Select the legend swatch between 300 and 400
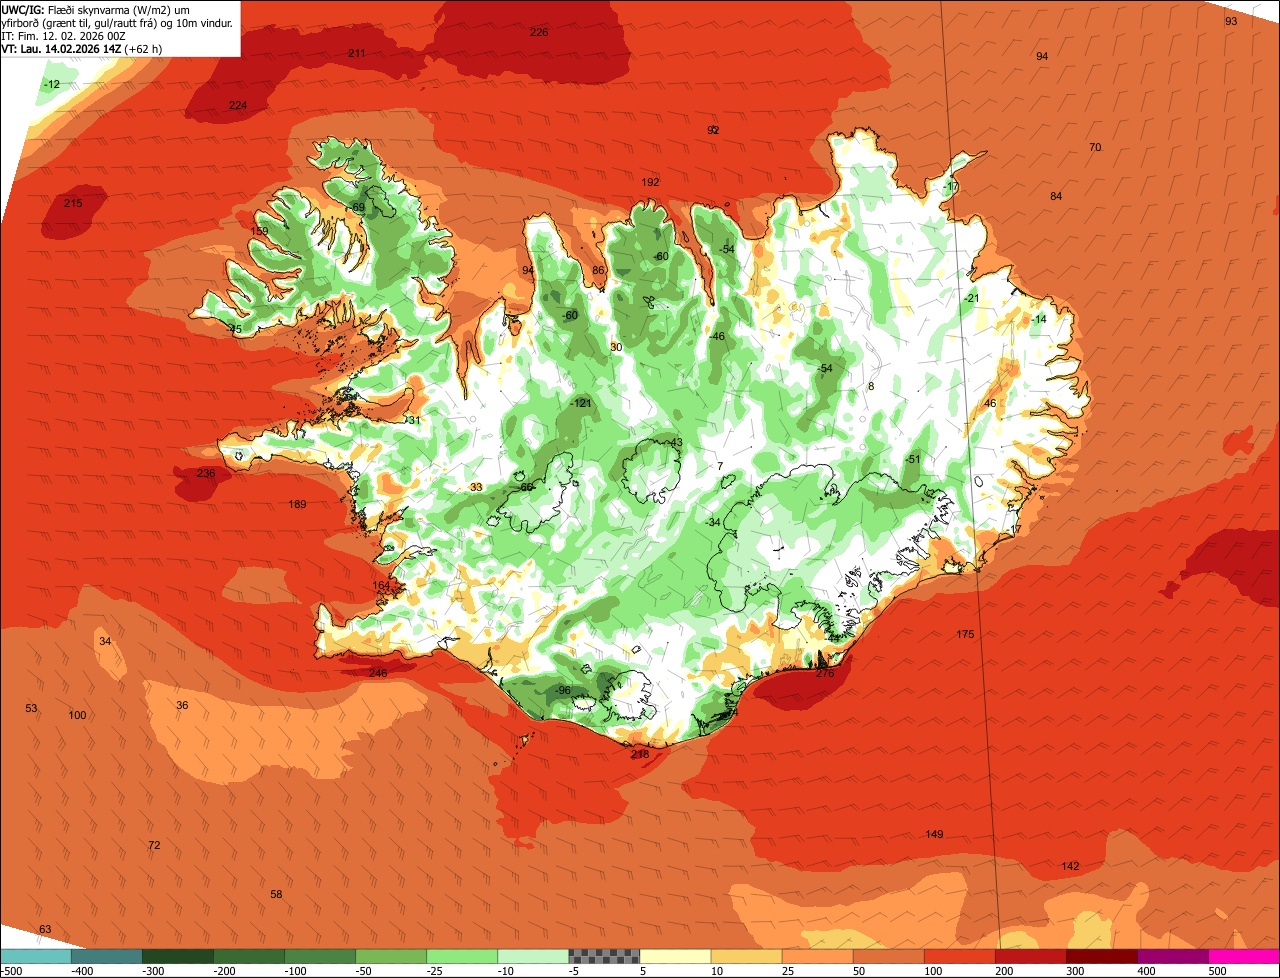Screen dimensions: 1280x978 (x=1102, y=957)
